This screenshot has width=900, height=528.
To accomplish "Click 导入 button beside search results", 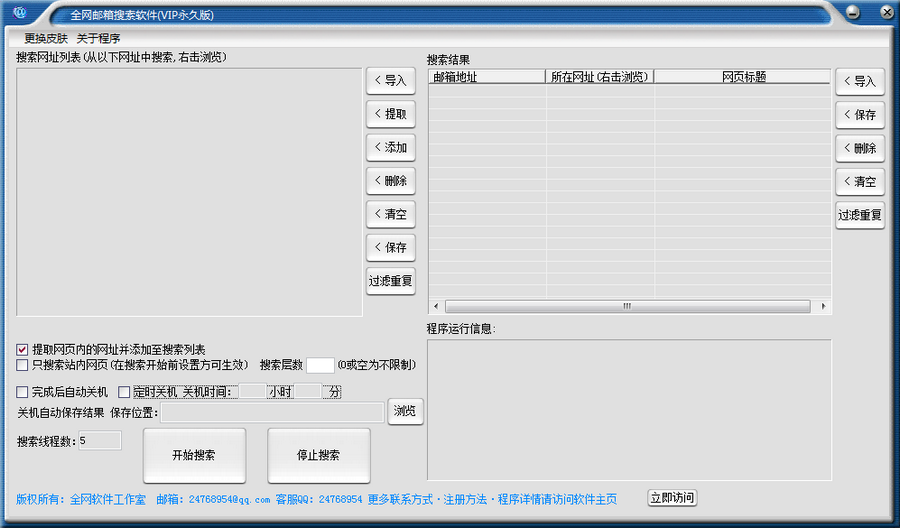I will coord(860,81).
